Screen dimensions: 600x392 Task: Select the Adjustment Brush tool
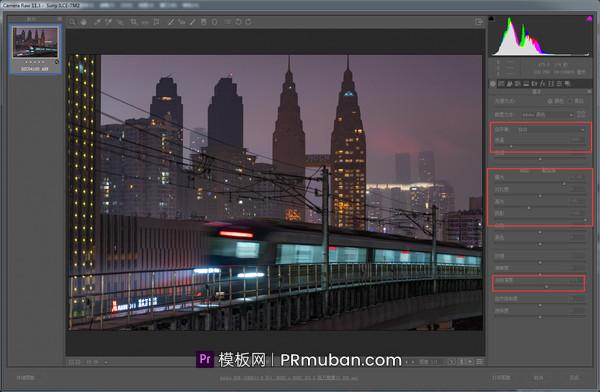(192, 22)
